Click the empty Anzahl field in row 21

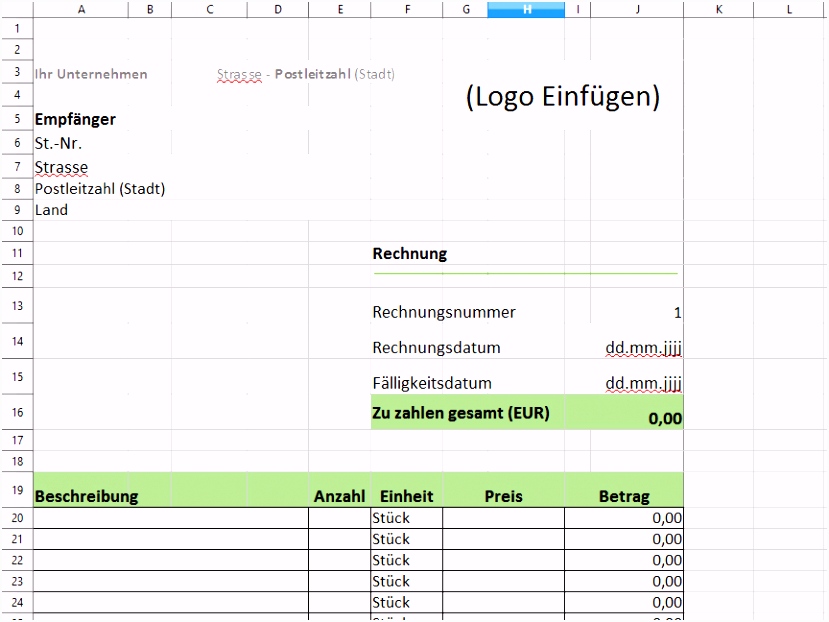(x=340, y=539)
